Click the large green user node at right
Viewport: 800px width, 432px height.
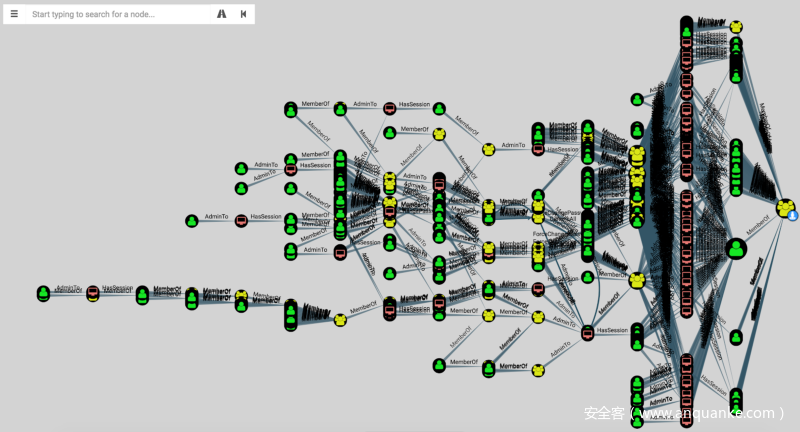point(736,248)
